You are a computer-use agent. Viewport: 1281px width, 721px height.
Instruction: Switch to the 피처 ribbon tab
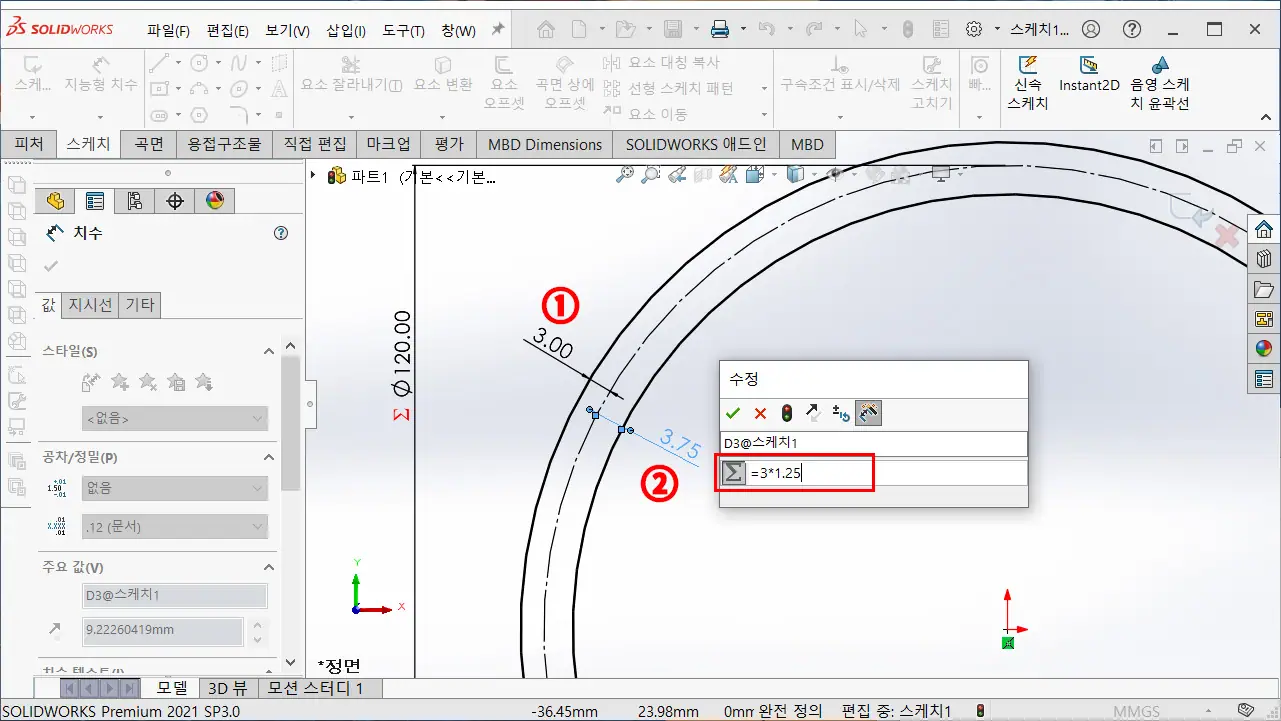pyautogui.click(x=28, y=144)
